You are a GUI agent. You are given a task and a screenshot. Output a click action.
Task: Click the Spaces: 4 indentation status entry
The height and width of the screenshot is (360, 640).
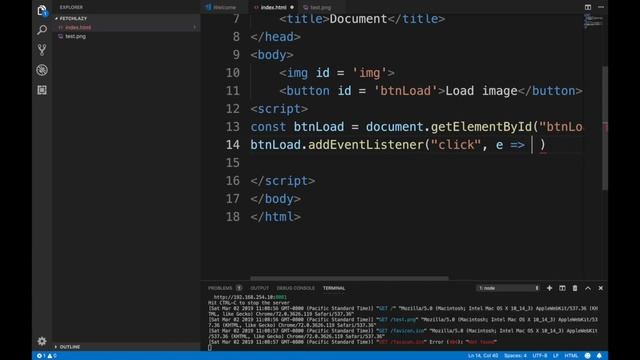coord(515,356)
